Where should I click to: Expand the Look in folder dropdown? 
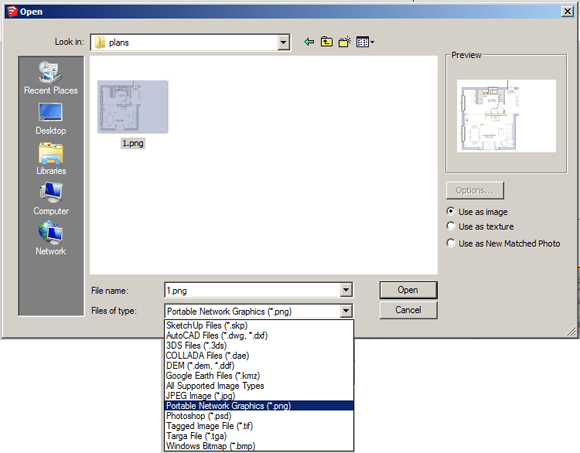pyautogui.click(x=283, y=43)
